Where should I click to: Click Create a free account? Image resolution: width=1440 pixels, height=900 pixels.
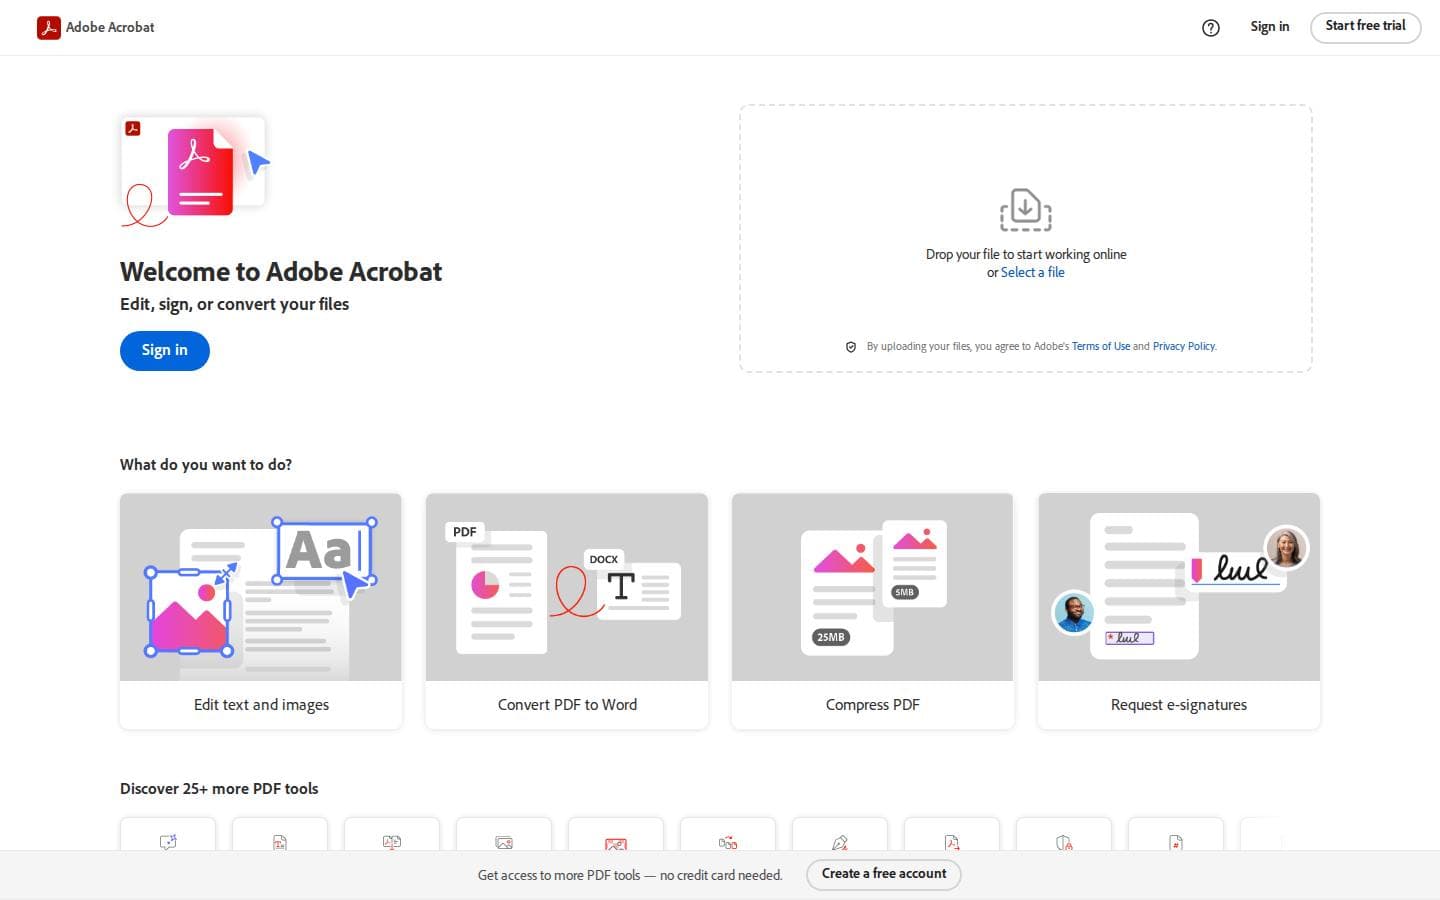click(x=884, y=874)
